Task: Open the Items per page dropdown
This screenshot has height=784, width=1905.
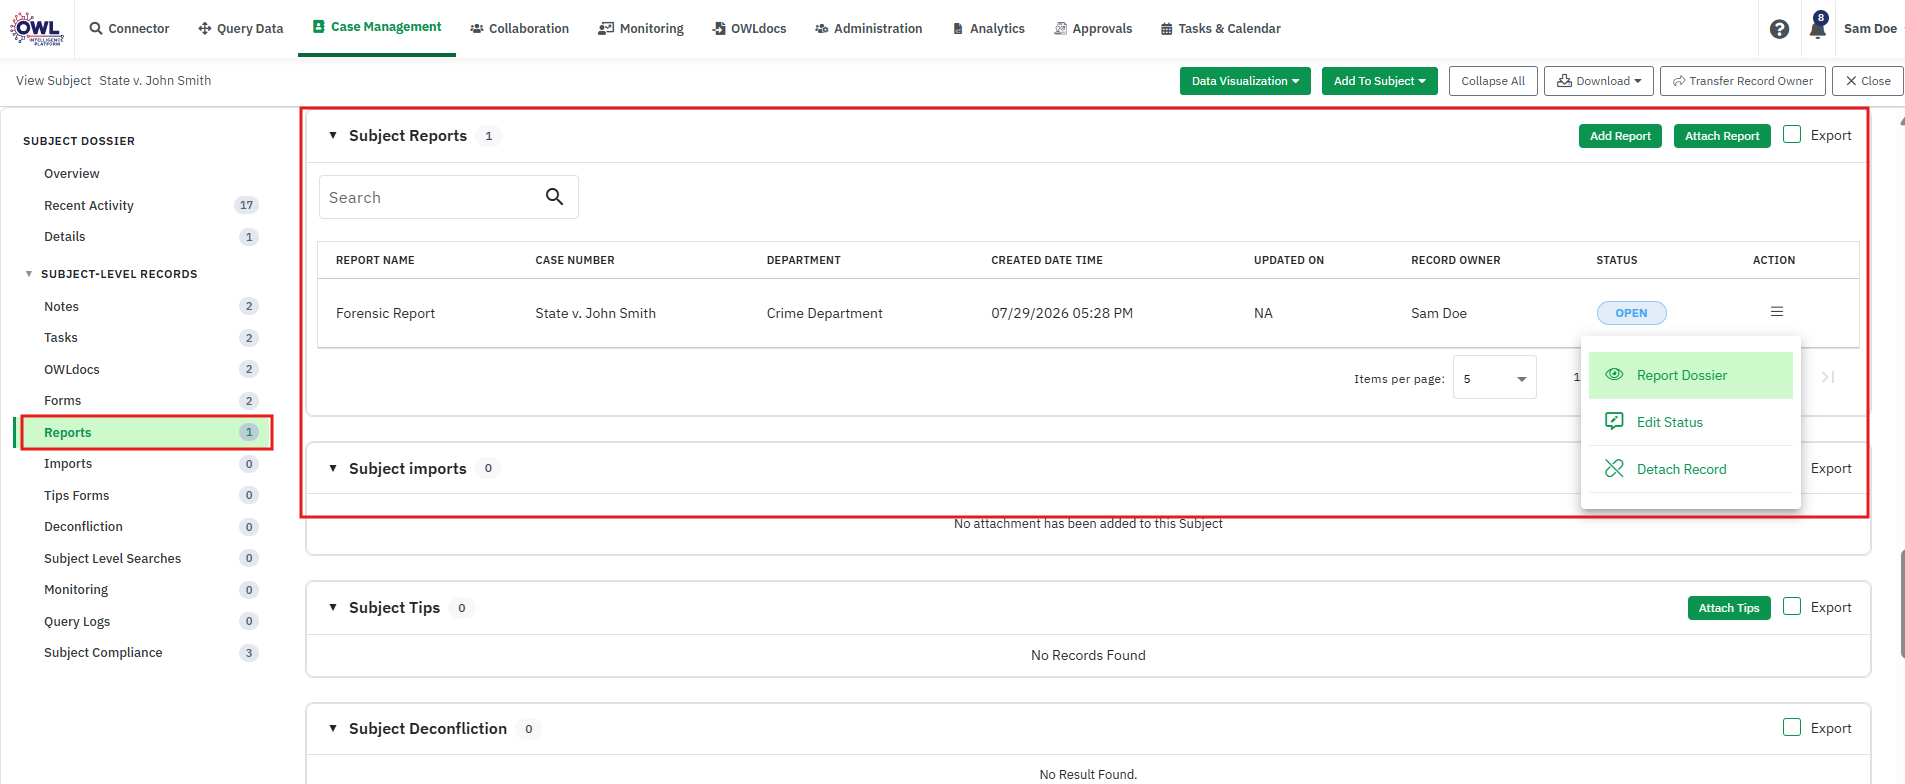Action: click(x=1495, y=378)
